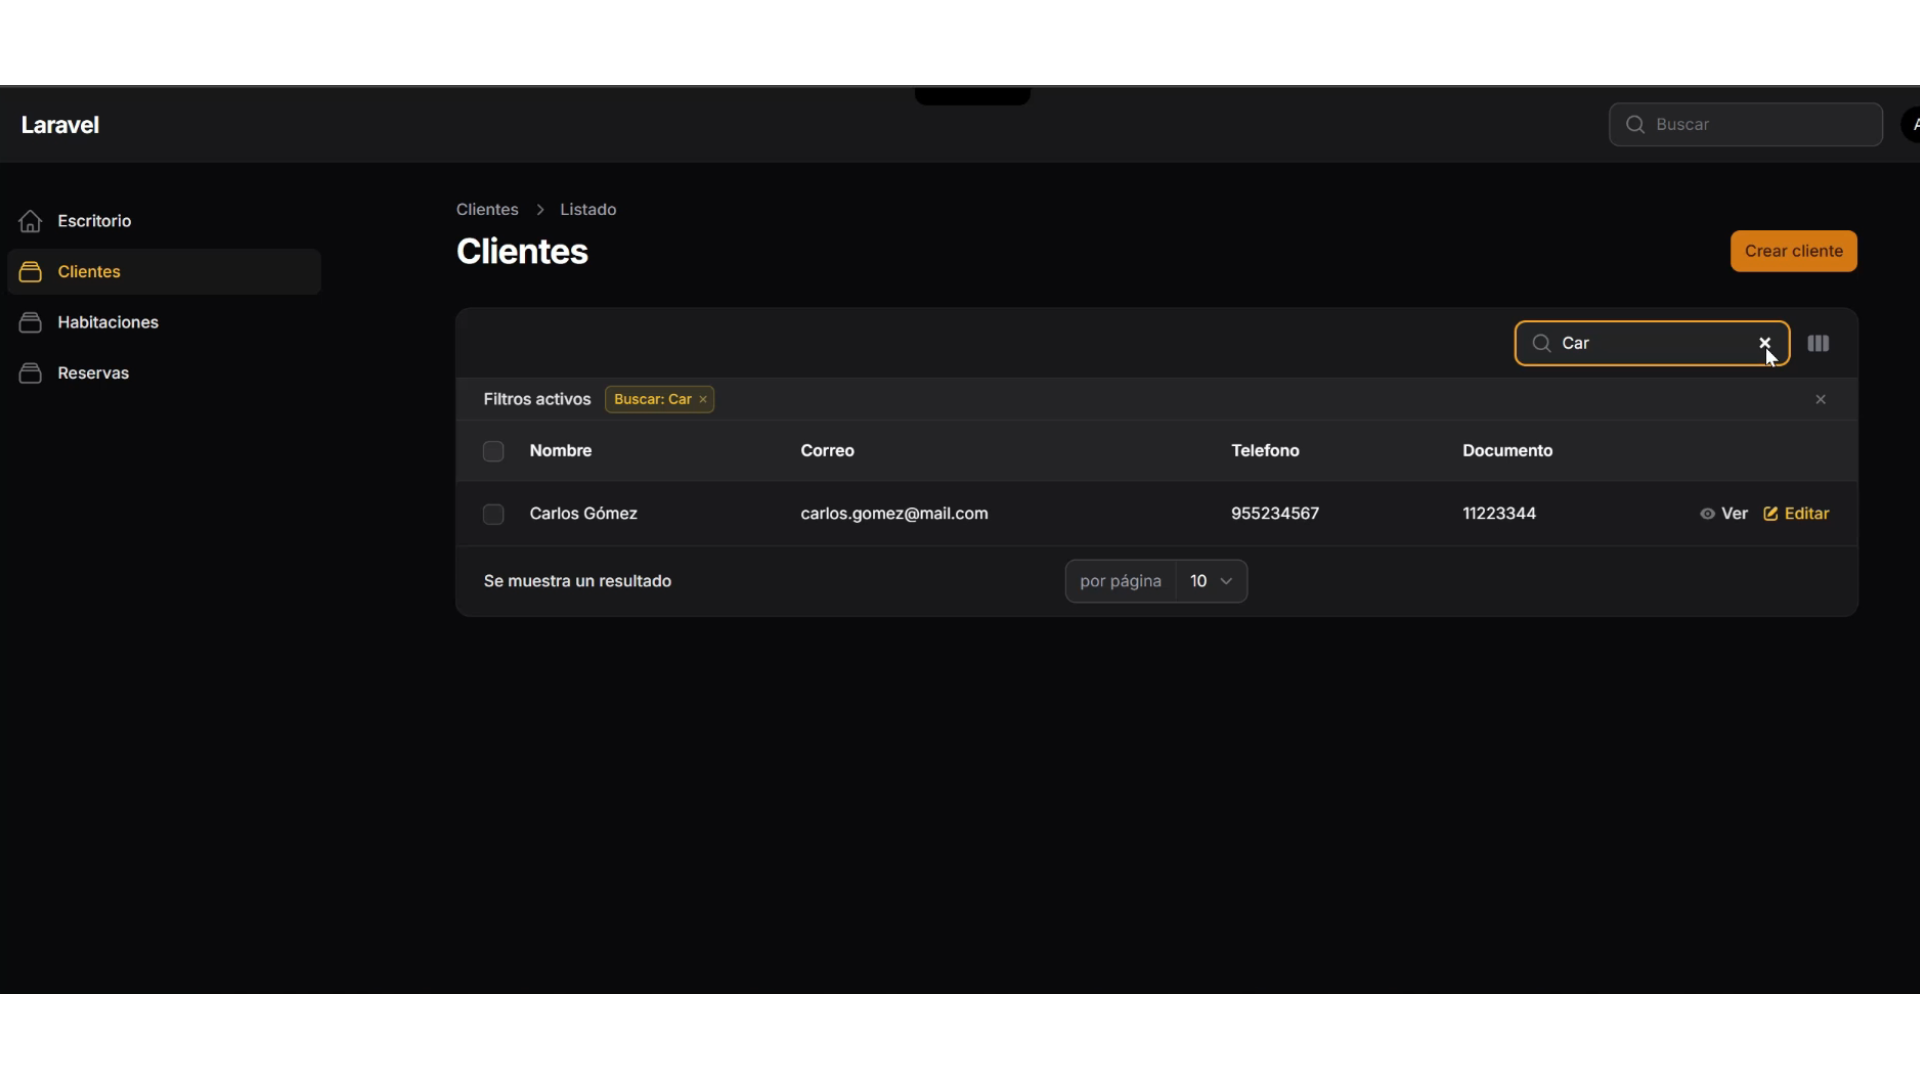
Task: Click the Laravel brand logo text
Action: click(x=60, y=125)
